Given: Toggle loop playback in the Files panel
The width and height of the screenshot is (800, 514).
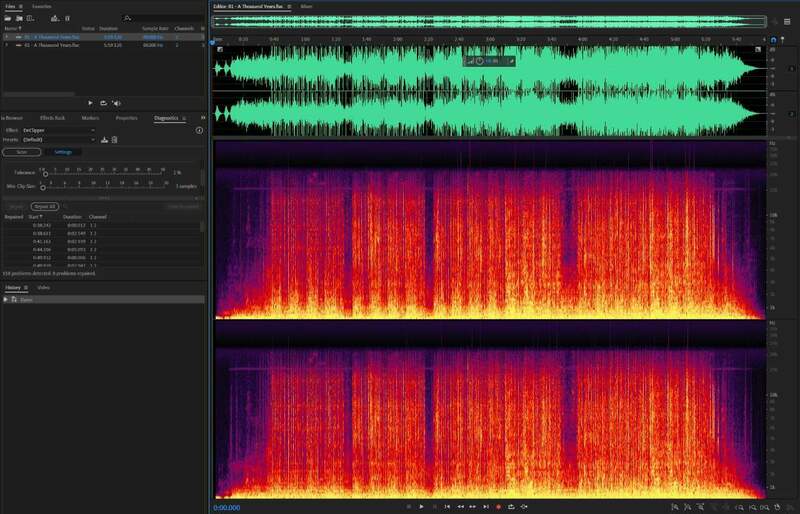Looking at the screenshot, I should coord(103,103).
